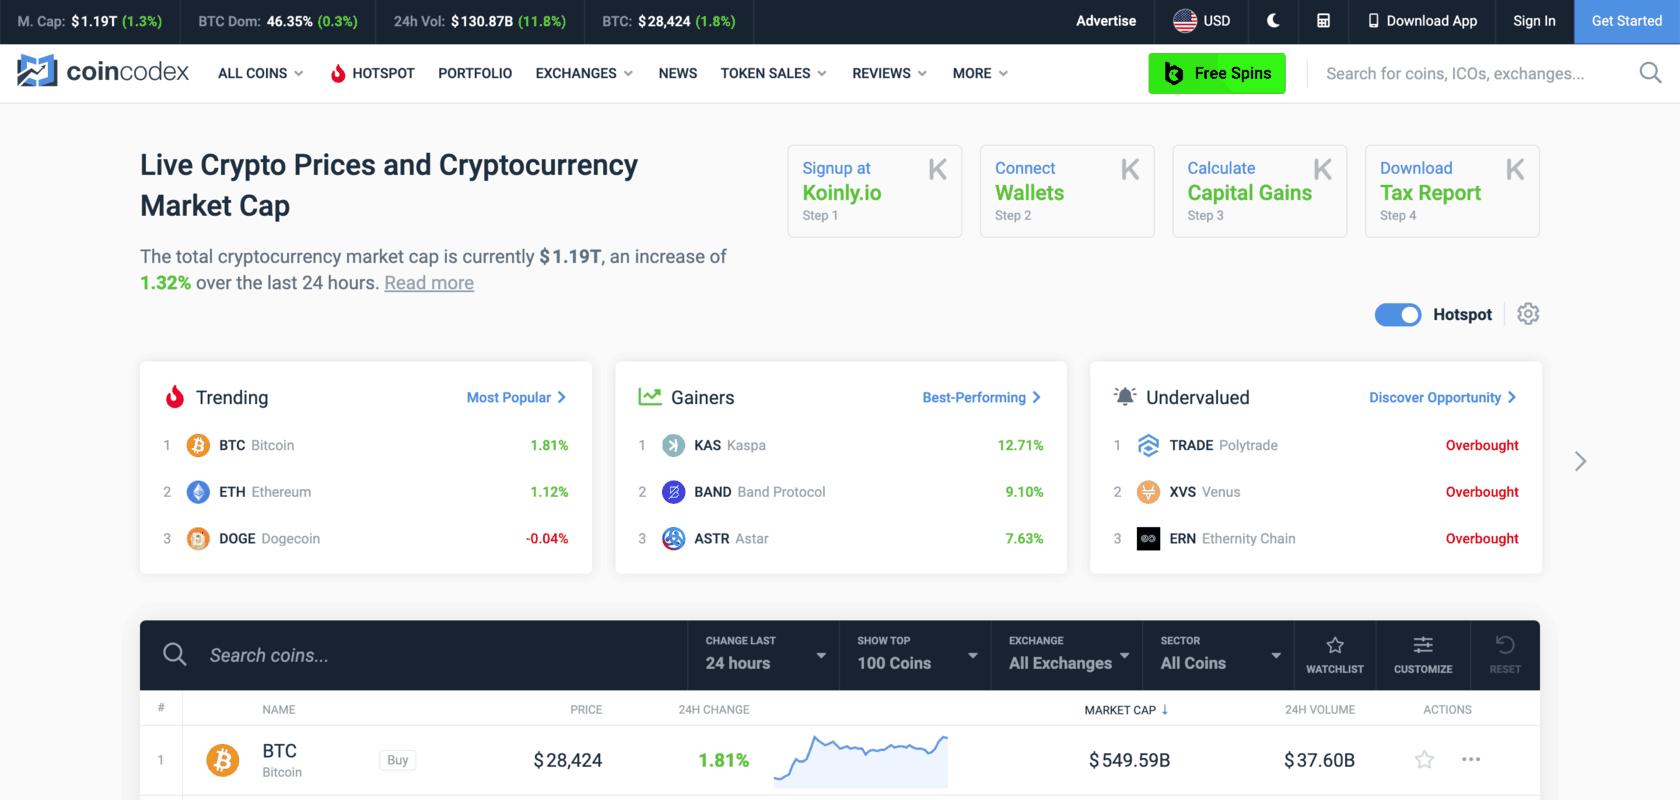Toggle dark mode moon icon
The image size is (1680, 800).
[1273, 21]
